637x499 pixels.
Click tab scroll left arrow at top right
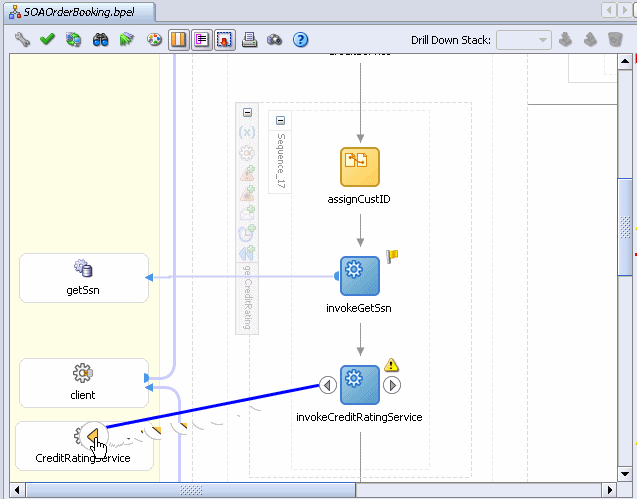[x=609, y=10]
